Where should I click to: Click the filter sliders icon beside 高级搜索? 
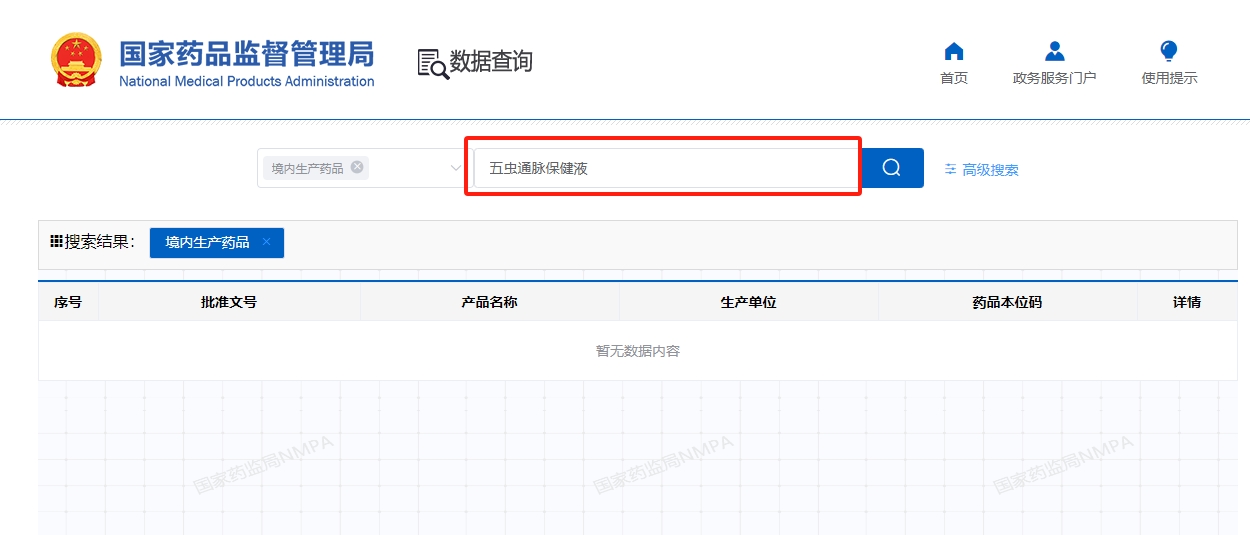click(x=950, y=169)
